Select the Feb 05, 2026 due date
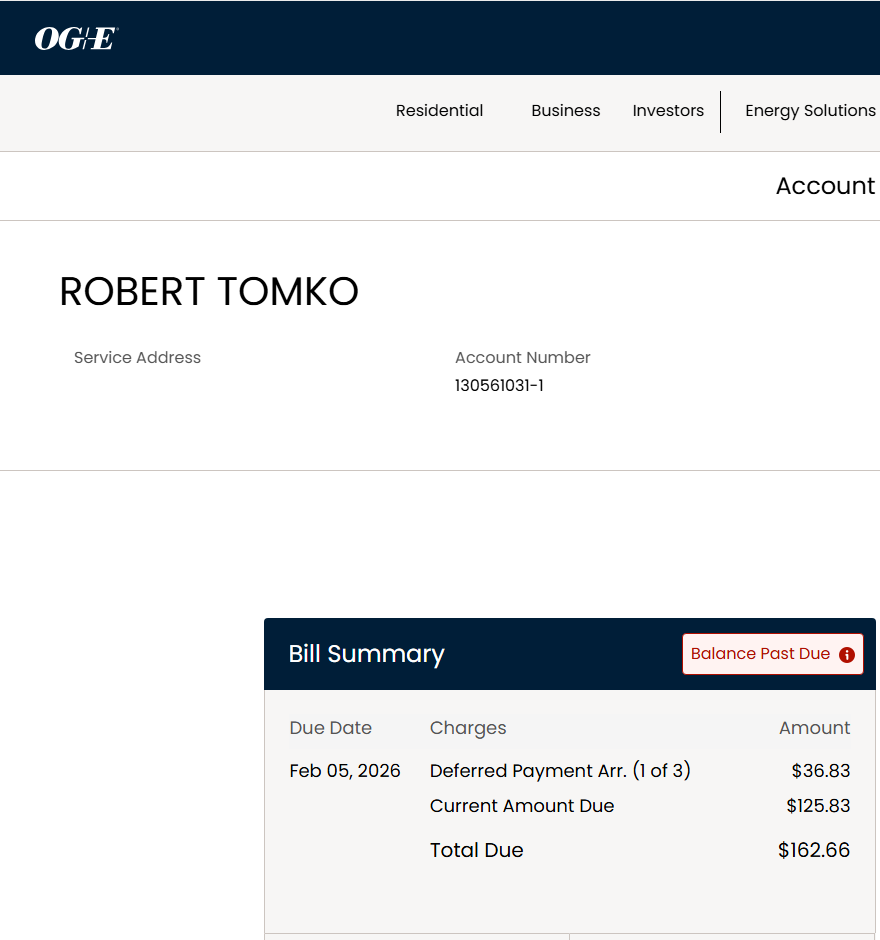The height and width of the screenshot is (940, 880). (x=345, y=771)
